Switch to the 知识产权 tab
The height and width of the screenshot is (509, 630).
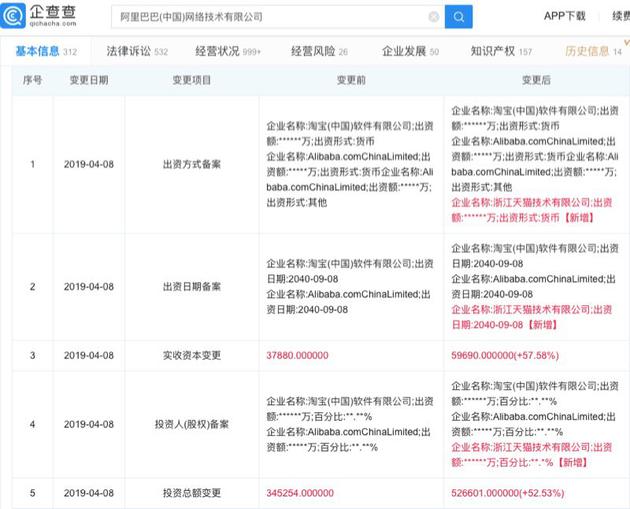(x=501, y=51)
